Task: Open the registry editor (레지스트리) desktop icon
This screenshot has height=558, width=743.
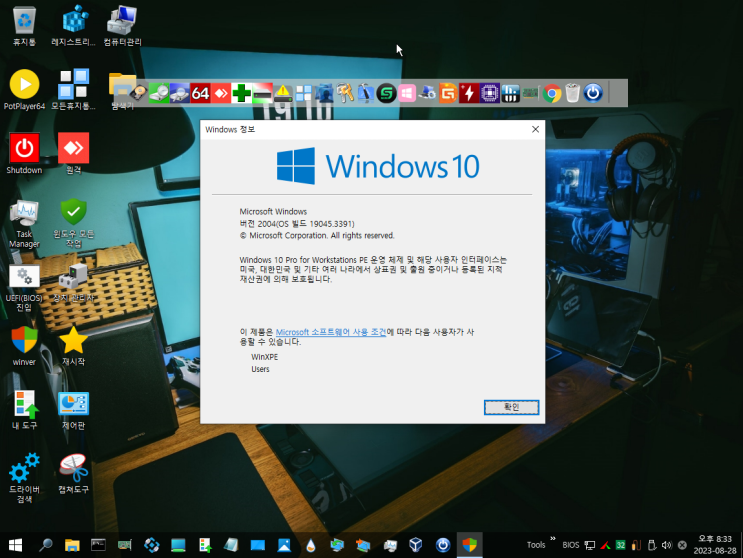Action: click(x=73, y=26)
